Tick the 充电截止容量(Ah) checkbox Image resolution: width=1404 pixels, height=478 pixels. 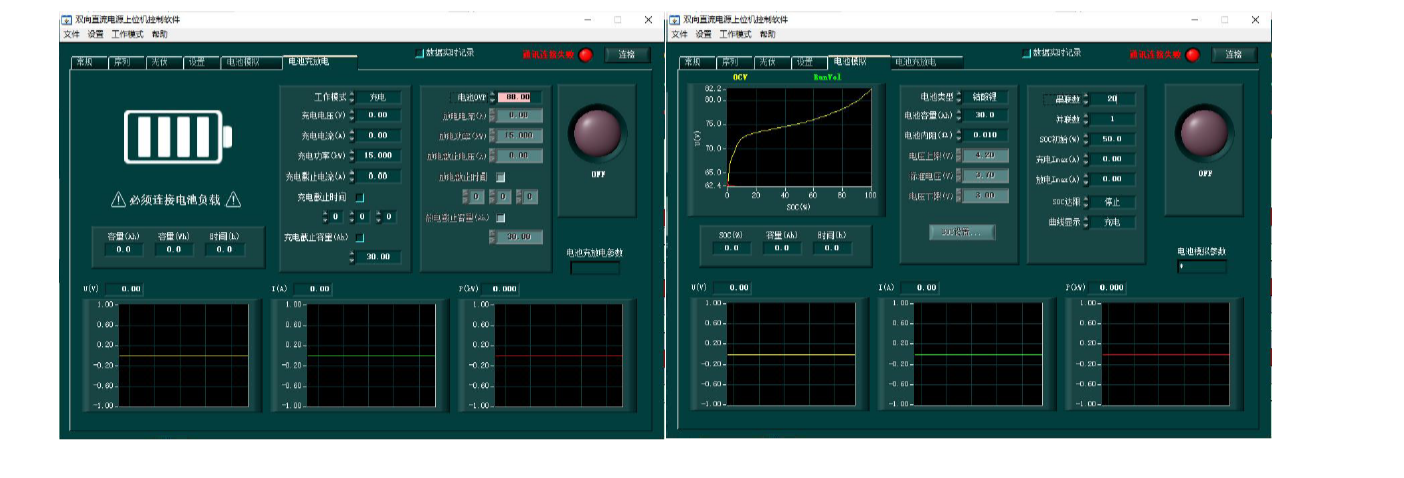[x=359, y=237]
